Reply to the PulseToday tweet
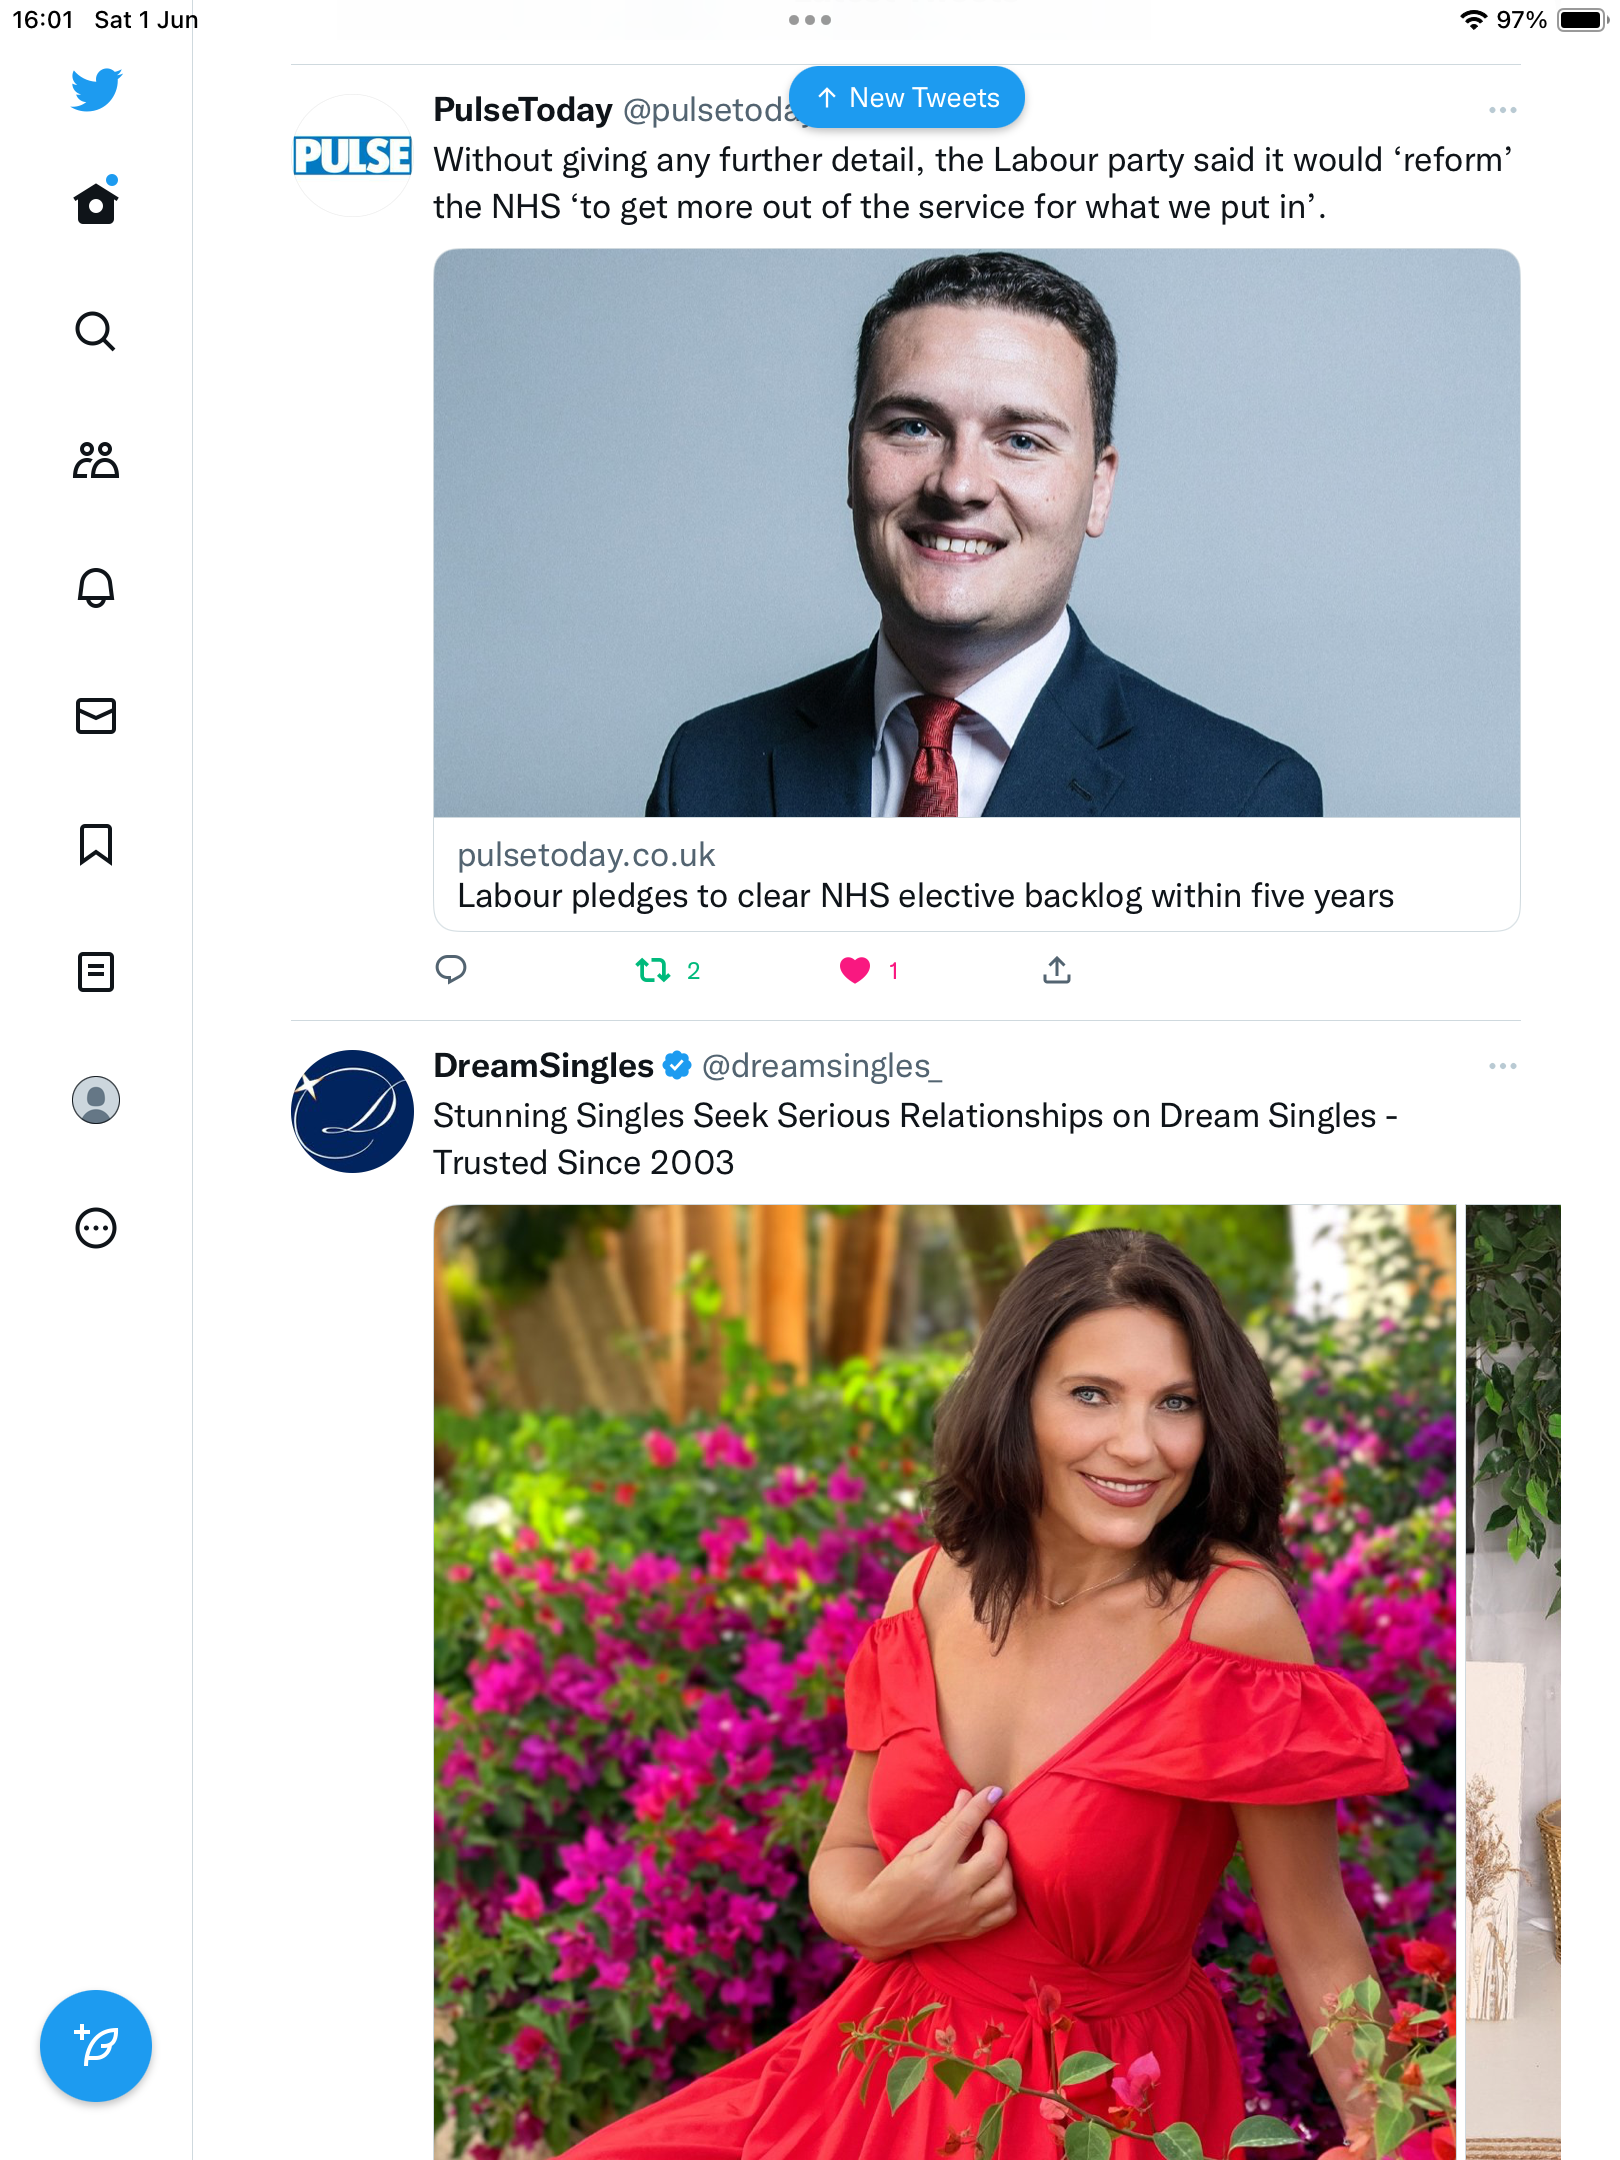Viewport: 1620px width, 2160px height. (451, 969)
